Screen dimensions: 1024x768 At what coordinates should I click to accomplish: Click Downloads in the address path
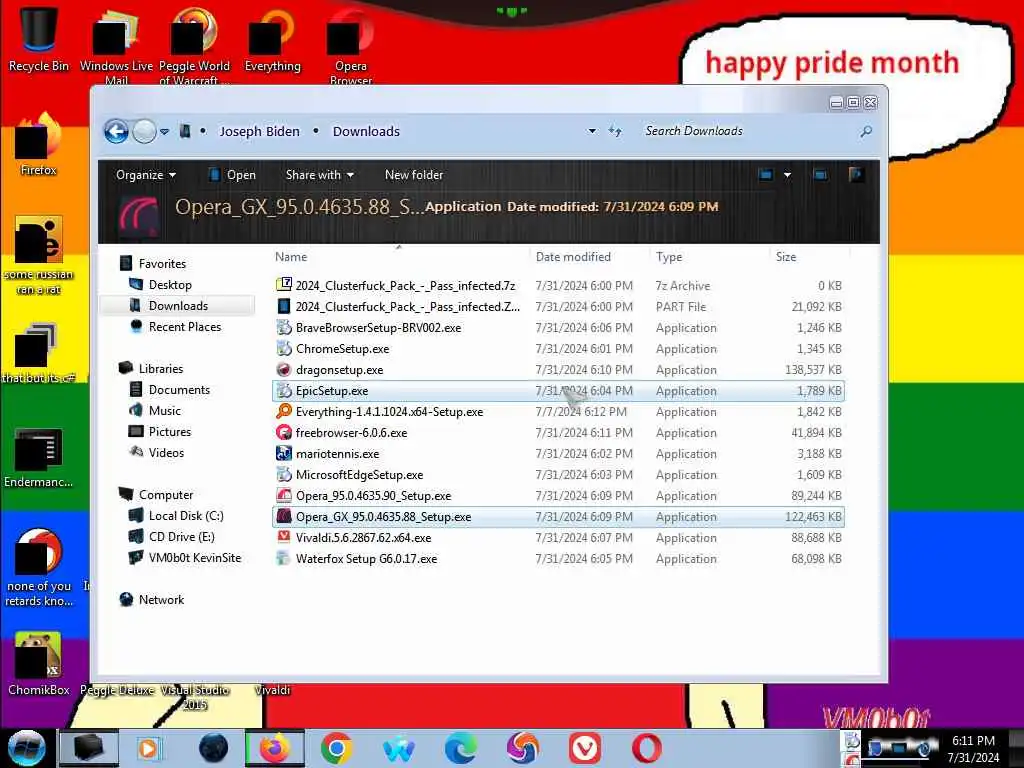point(366,131)
